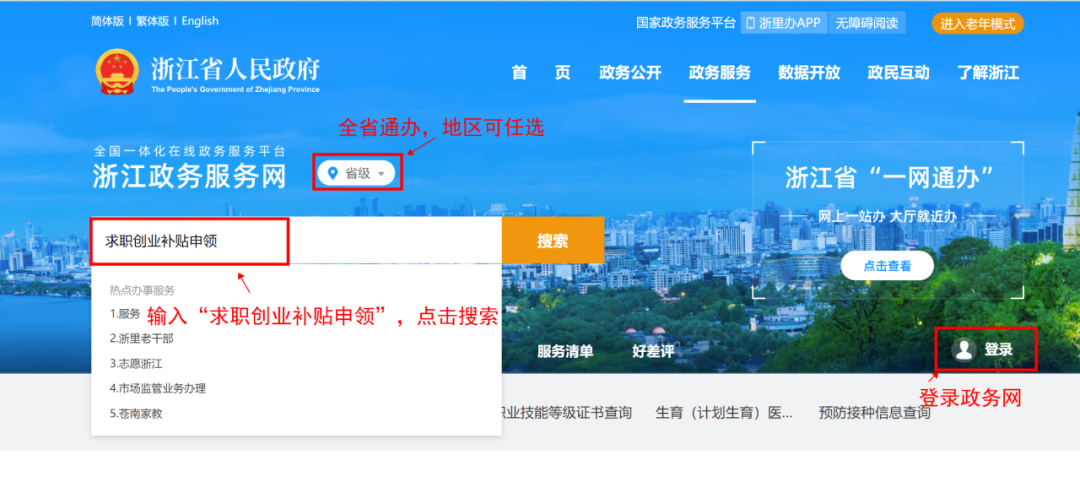1080x482 pixels.
Task: Click the orange 搜索 button
Action: [x=553, y=240]
